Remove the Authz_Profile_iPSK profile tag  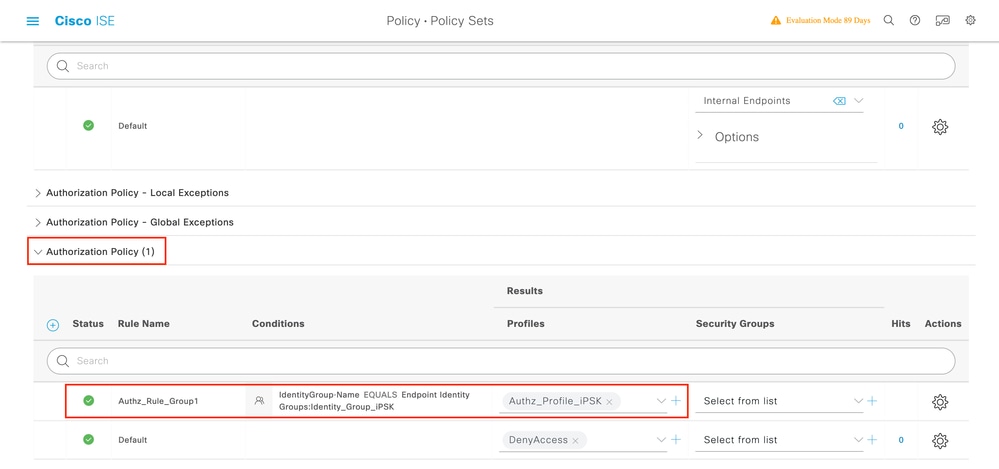coord(609,402)
